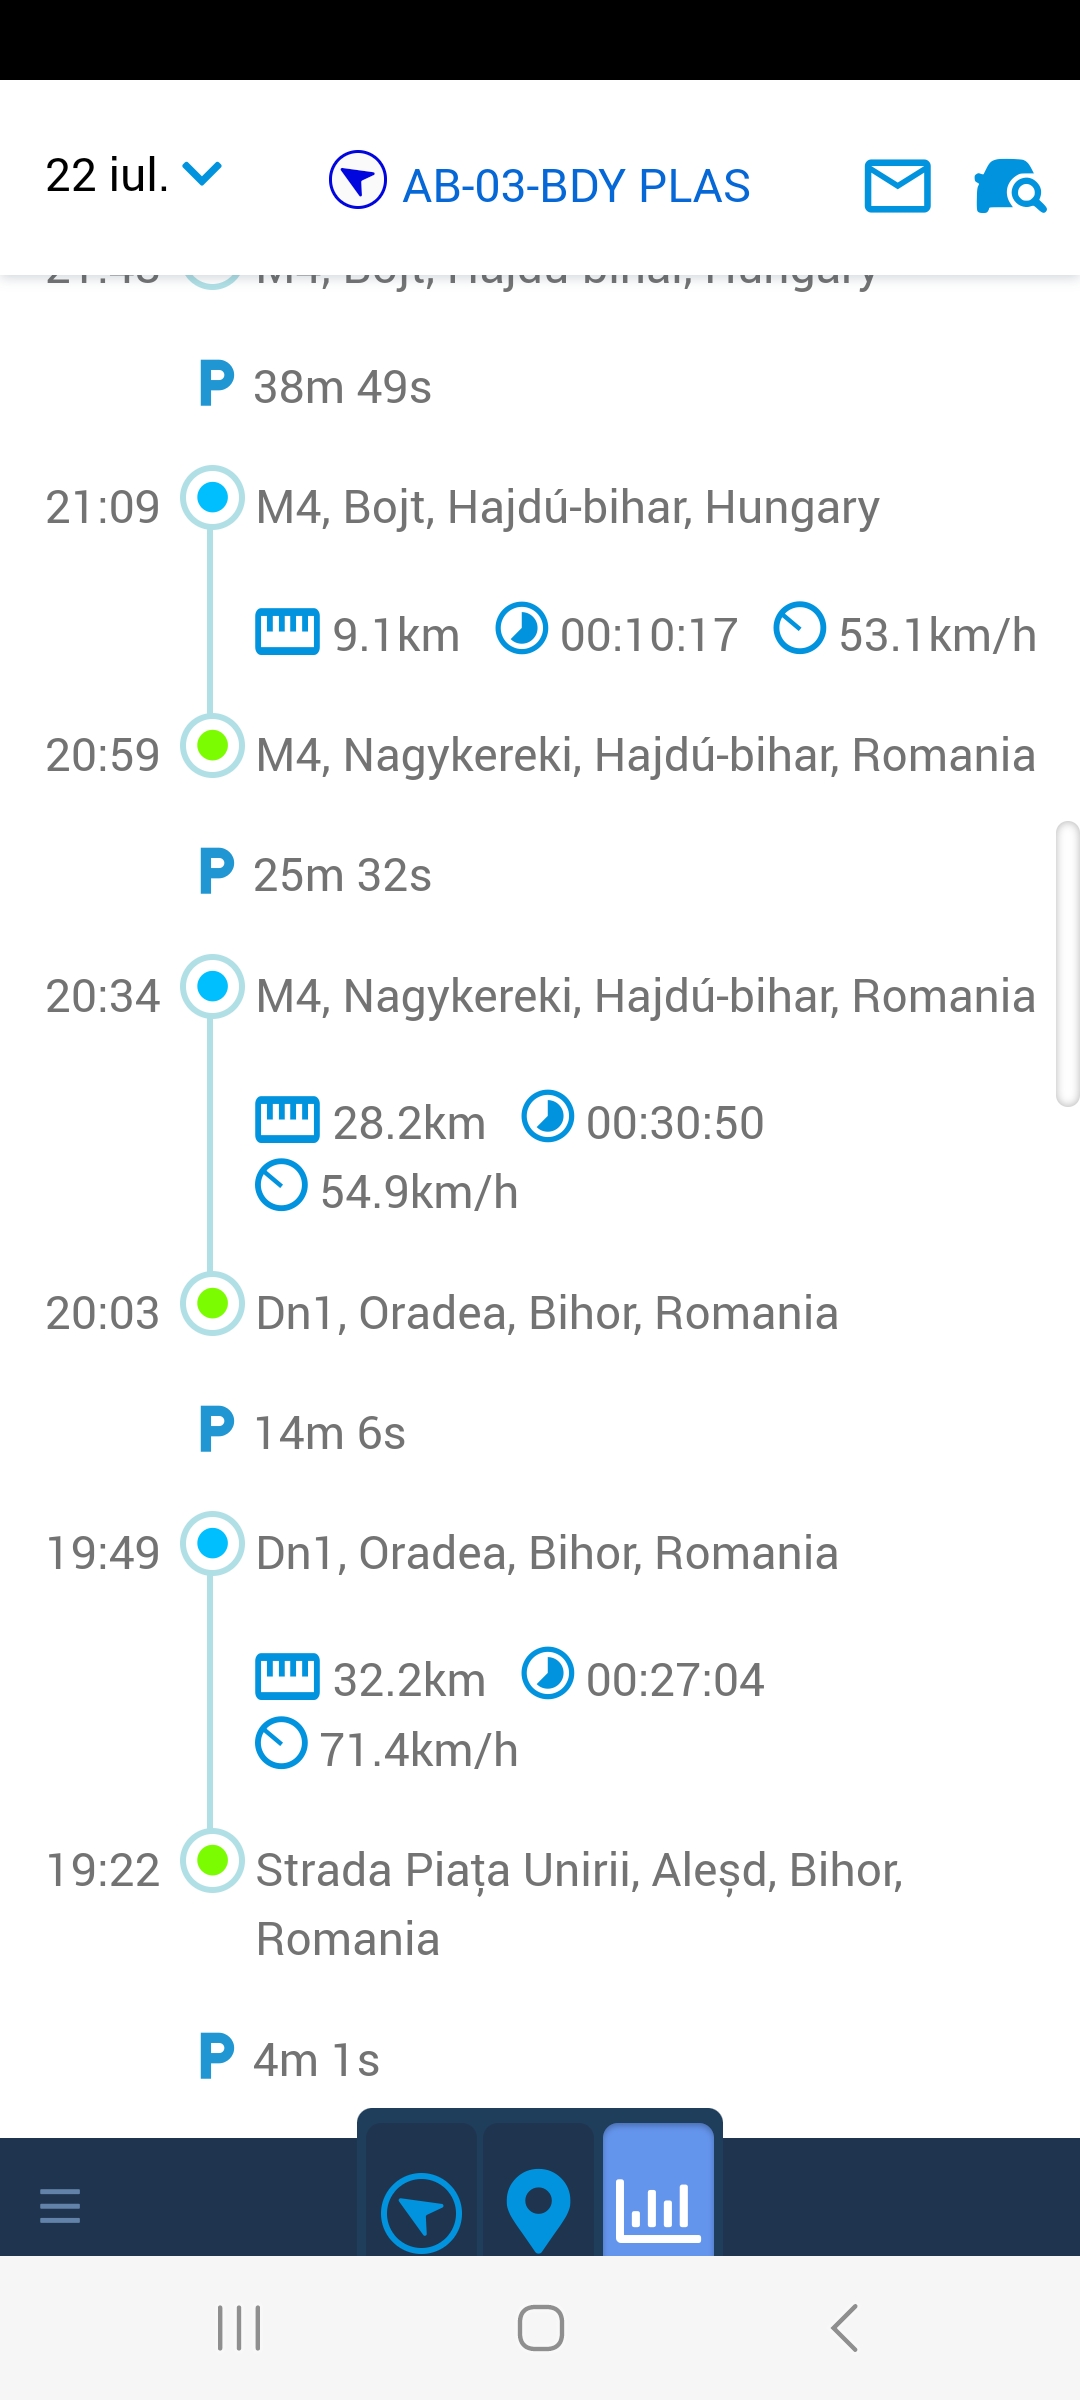
Task: Tap the parking icon beside 25m 32s
Action: (x=216, y=872)
